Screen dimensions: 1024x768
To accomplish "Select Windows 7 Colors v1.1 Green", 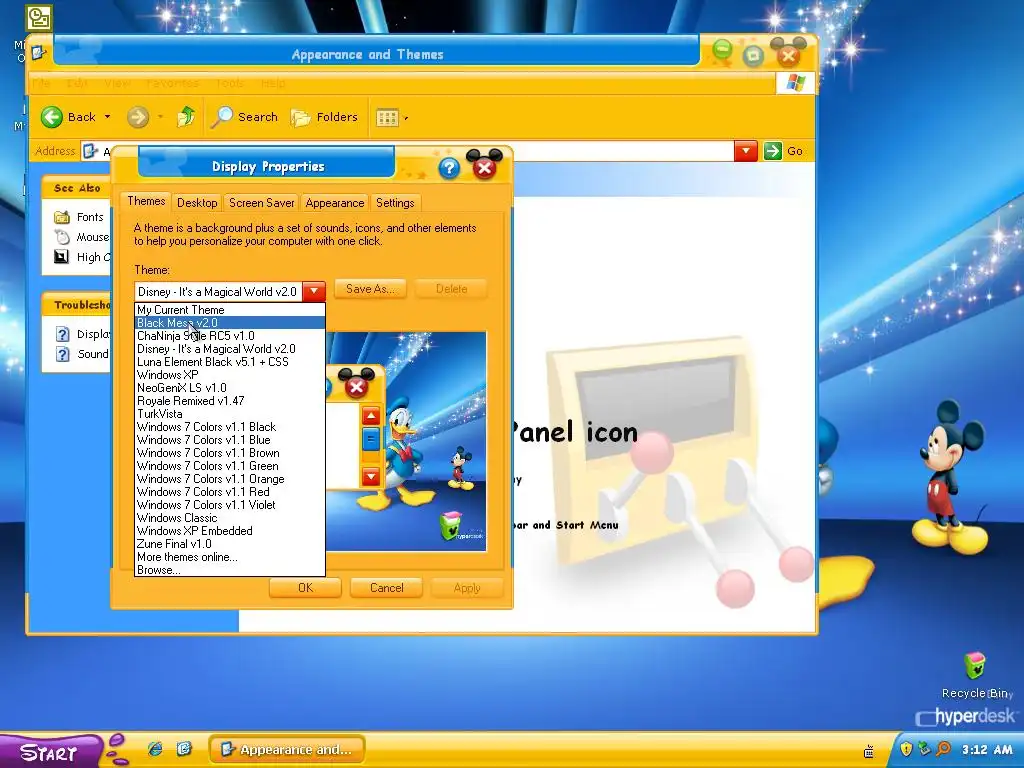I will tap(230, 466).
